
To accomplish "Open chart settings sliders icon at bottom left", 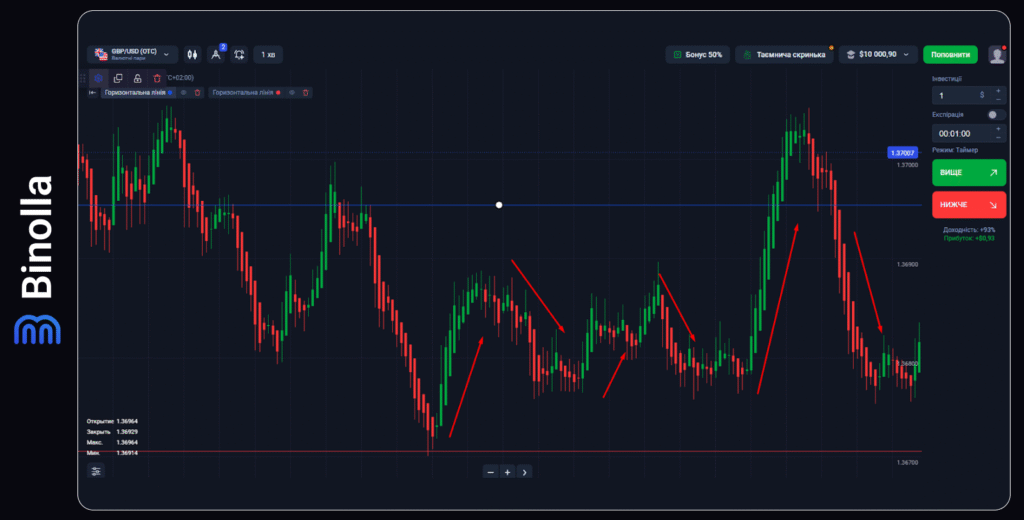I will pyautogui.click(x=96, y=471).
